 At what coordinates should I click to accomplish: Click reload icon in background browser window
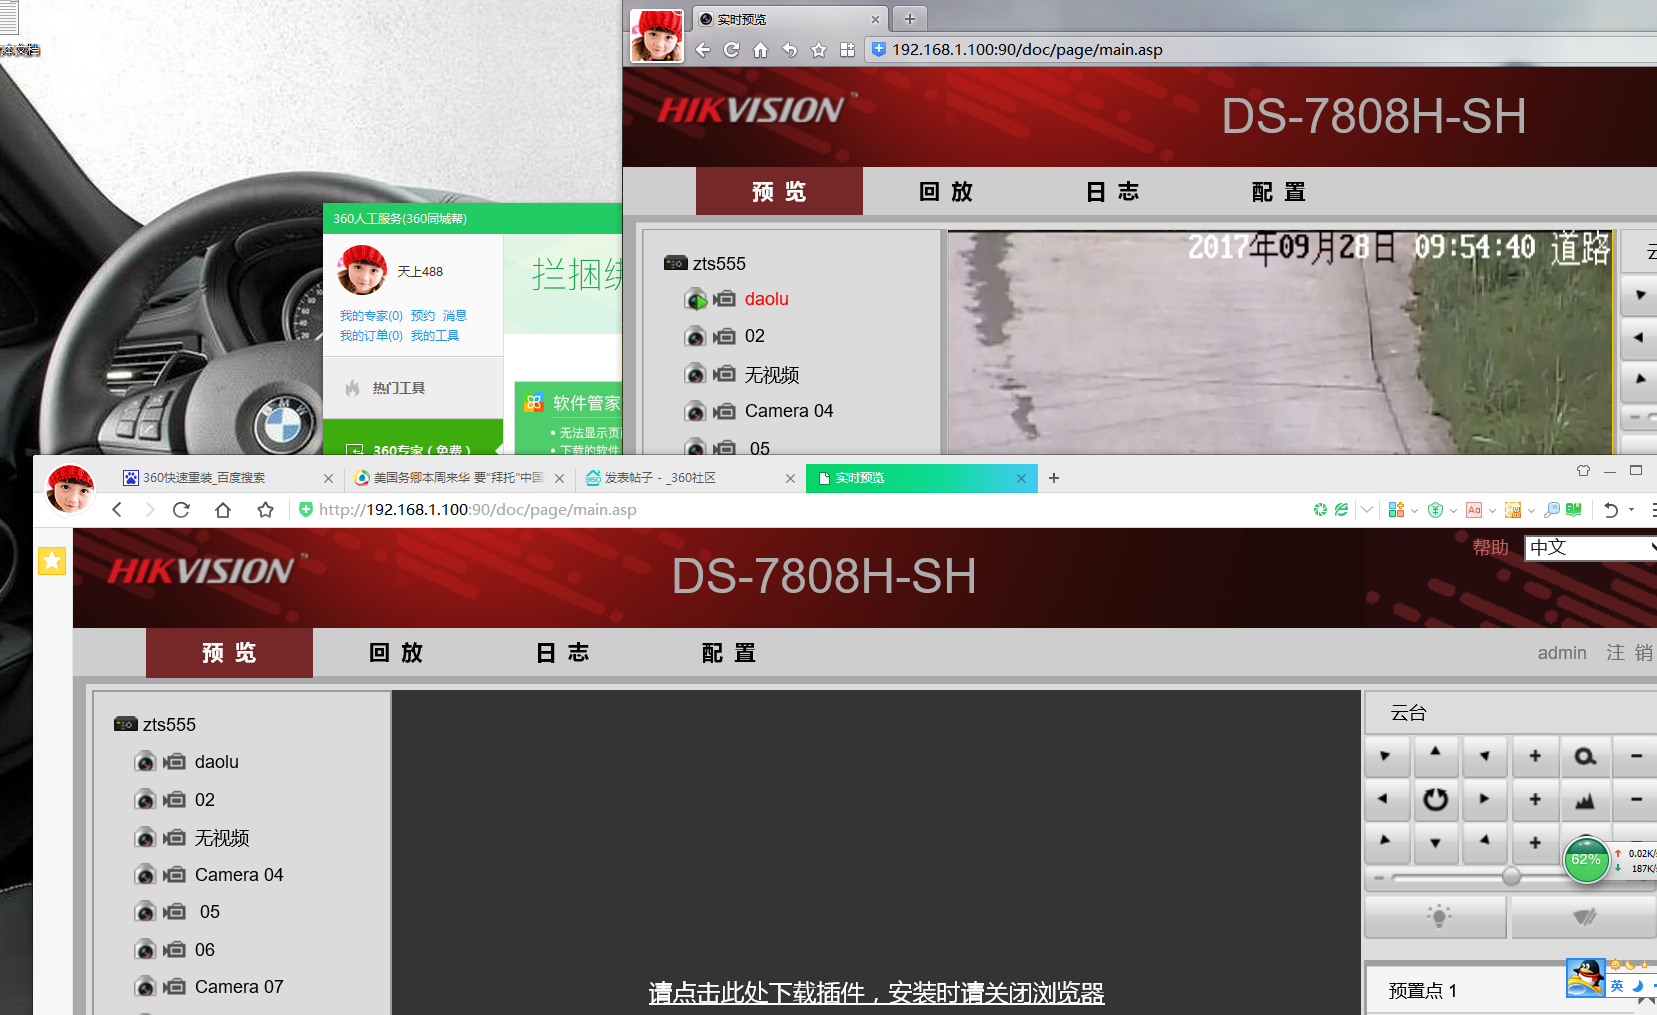(x=732, y=50)
